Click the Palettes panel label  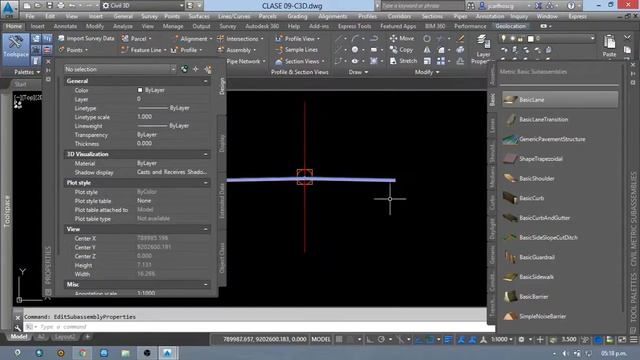(27, 72)
